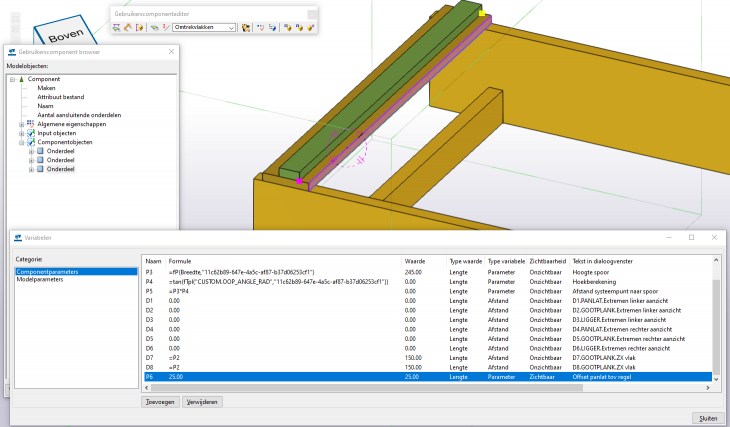Click the Verwijderen button
This screenshot has width=730, height=427.
pos(203,400)
